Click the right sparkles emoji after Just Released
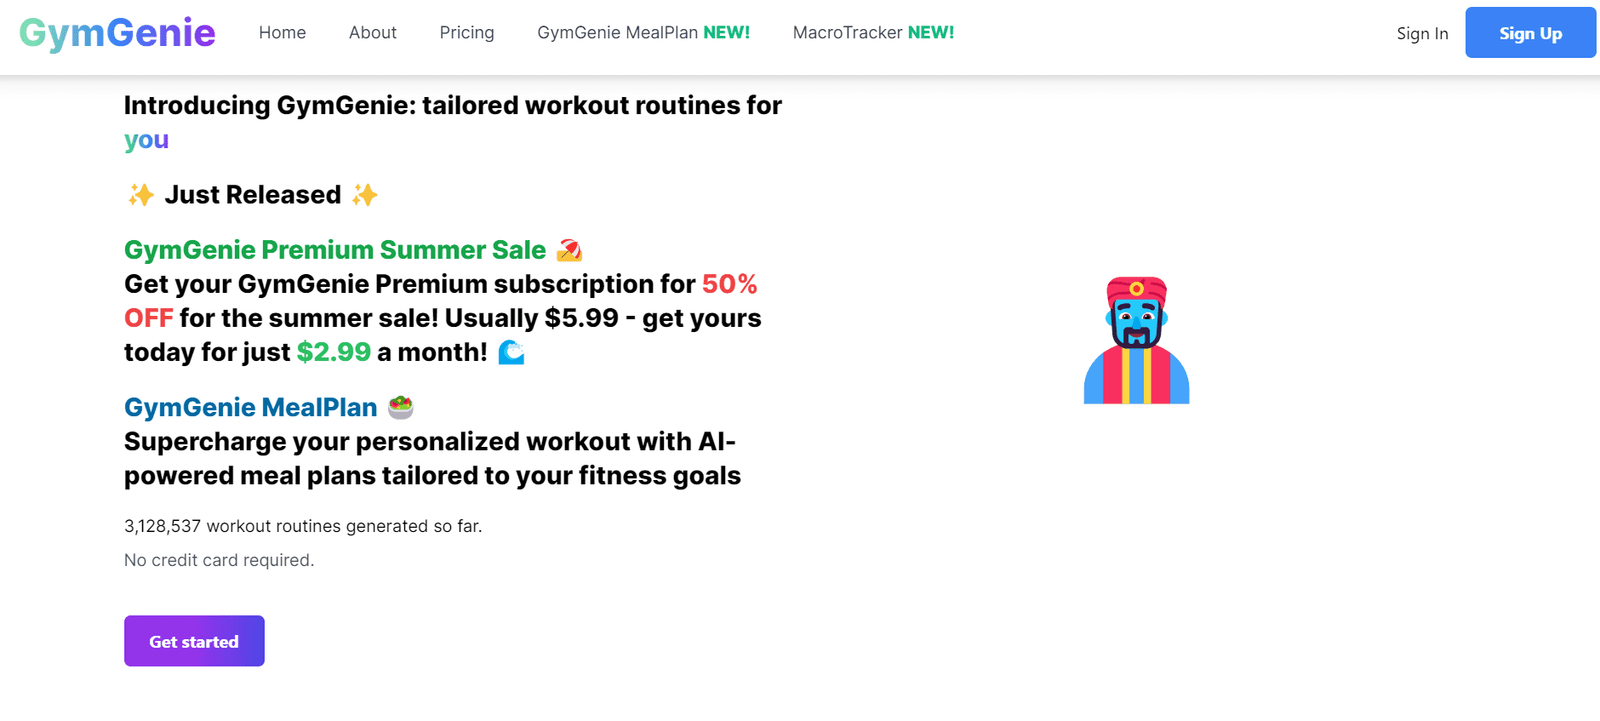Image resolution: width=1600 pixels, height=721 pixels. [x=364, y=195]
